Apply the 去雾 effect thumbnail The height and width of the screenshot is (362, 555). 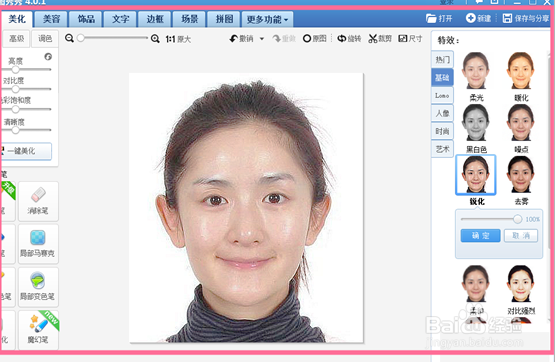(521, 174)
